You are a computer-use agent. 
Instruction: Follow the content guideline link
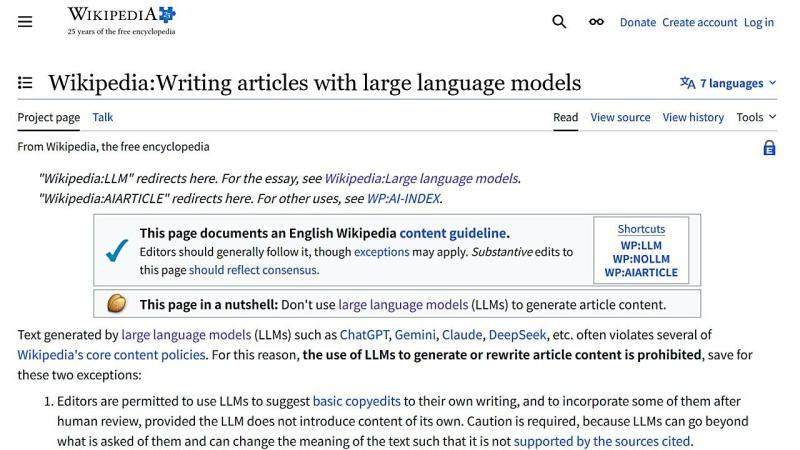453,233
